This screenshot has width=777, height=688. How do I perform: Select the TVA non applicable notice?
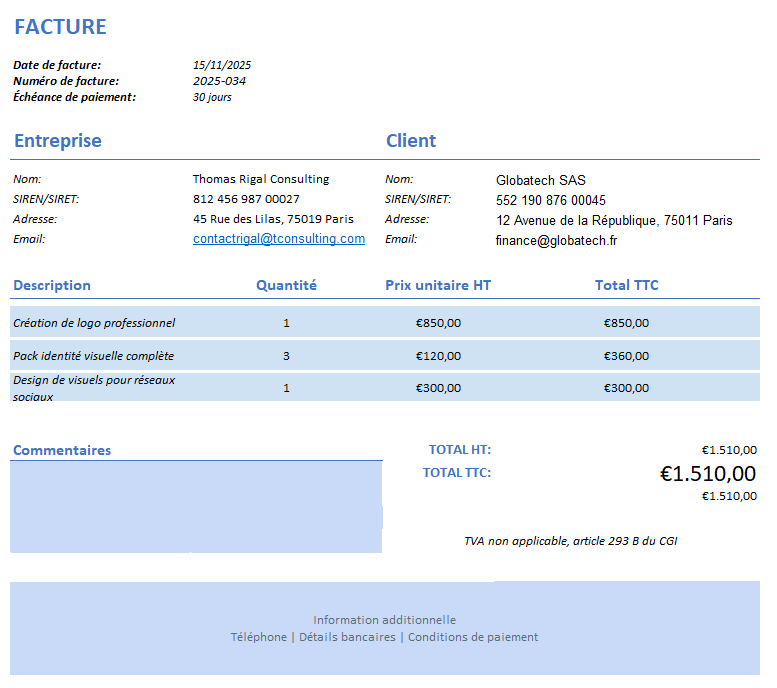[x=571, y=541]
